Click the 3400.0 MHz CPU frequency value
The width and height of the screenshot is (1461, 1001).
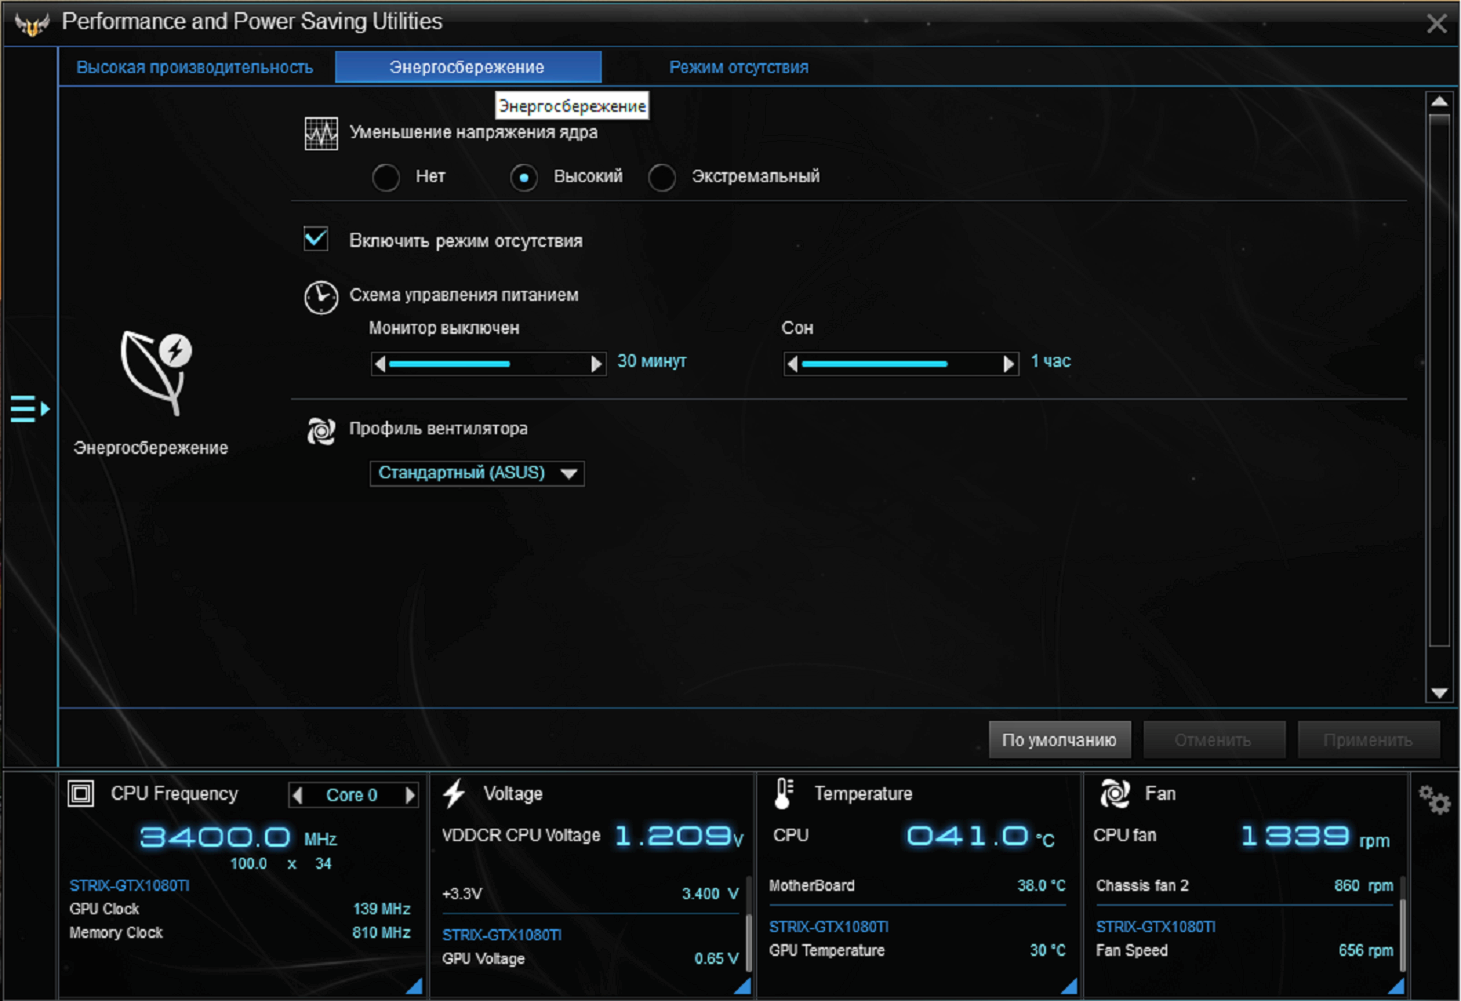click(238, 838)
